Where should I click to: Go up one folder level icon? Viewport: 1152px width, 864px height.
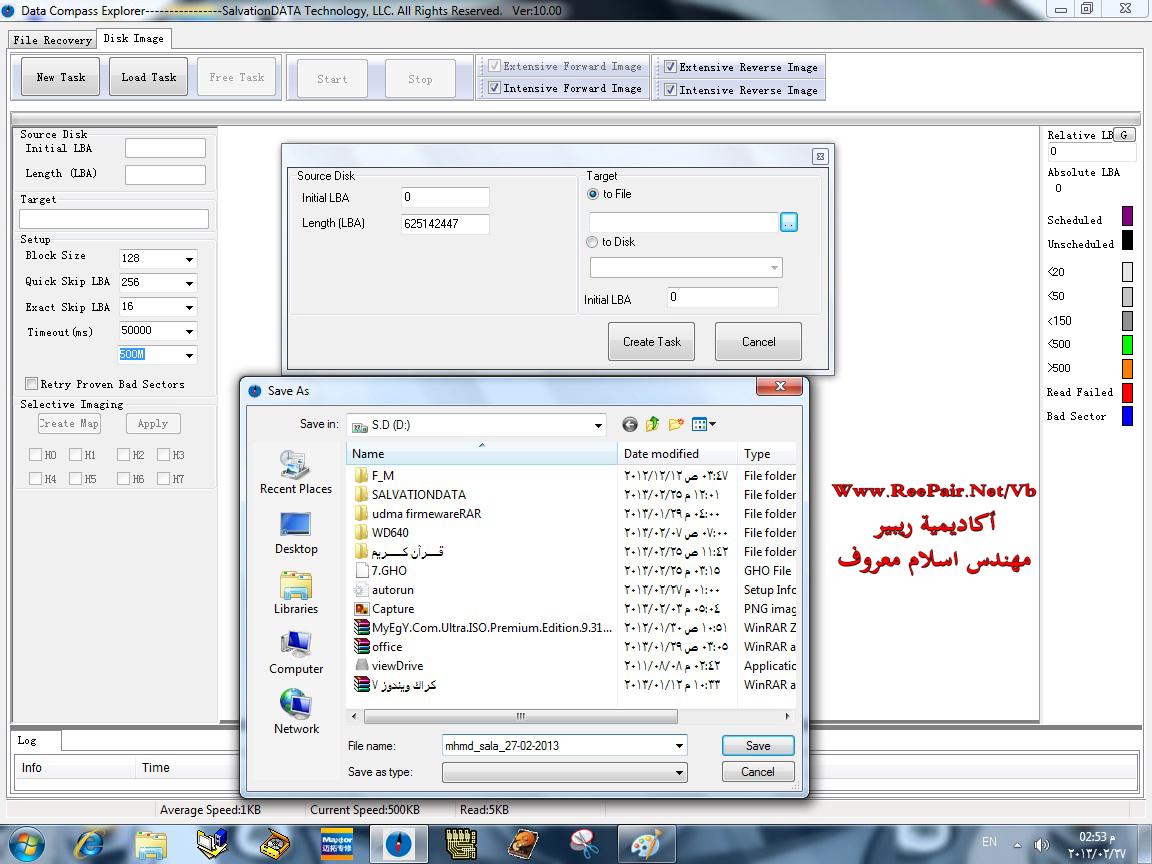pyautogui.click(x=652, y=424)
